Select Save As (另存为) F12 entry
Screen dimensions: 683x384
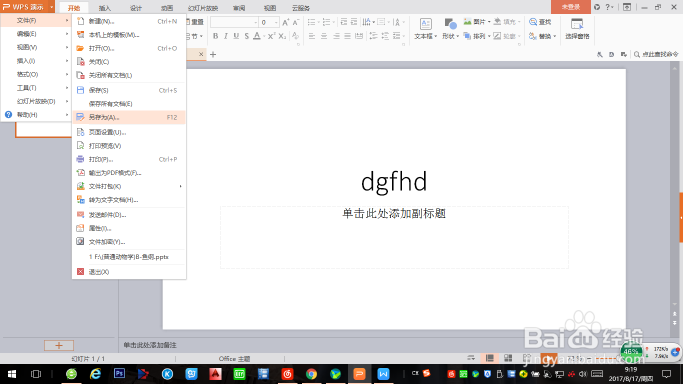point(129,117)
